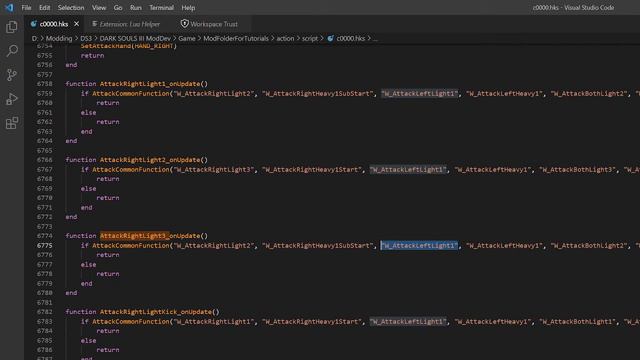This screenshot has width=640, height=360.
Task: Open the File menu
Action: tap(26, 8)
